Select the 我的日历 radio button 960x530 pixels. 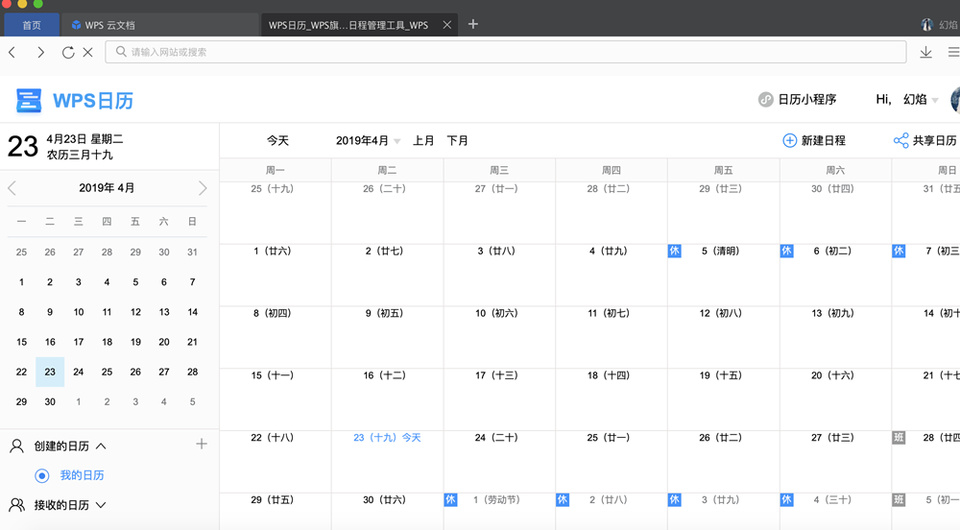[42, 476]
